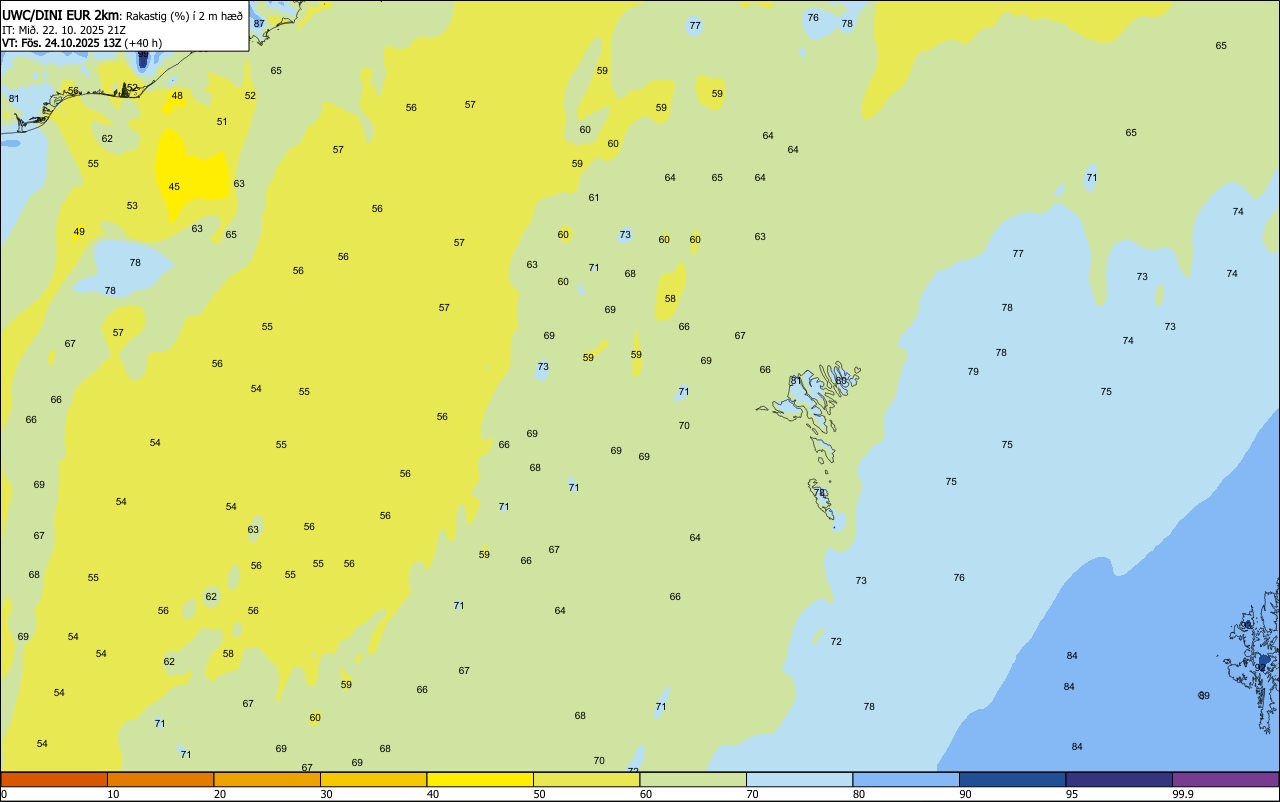Click the humidity value '51' on the map
The width and height of the screenshot is (1280, 802).
(x=222, y=122)
